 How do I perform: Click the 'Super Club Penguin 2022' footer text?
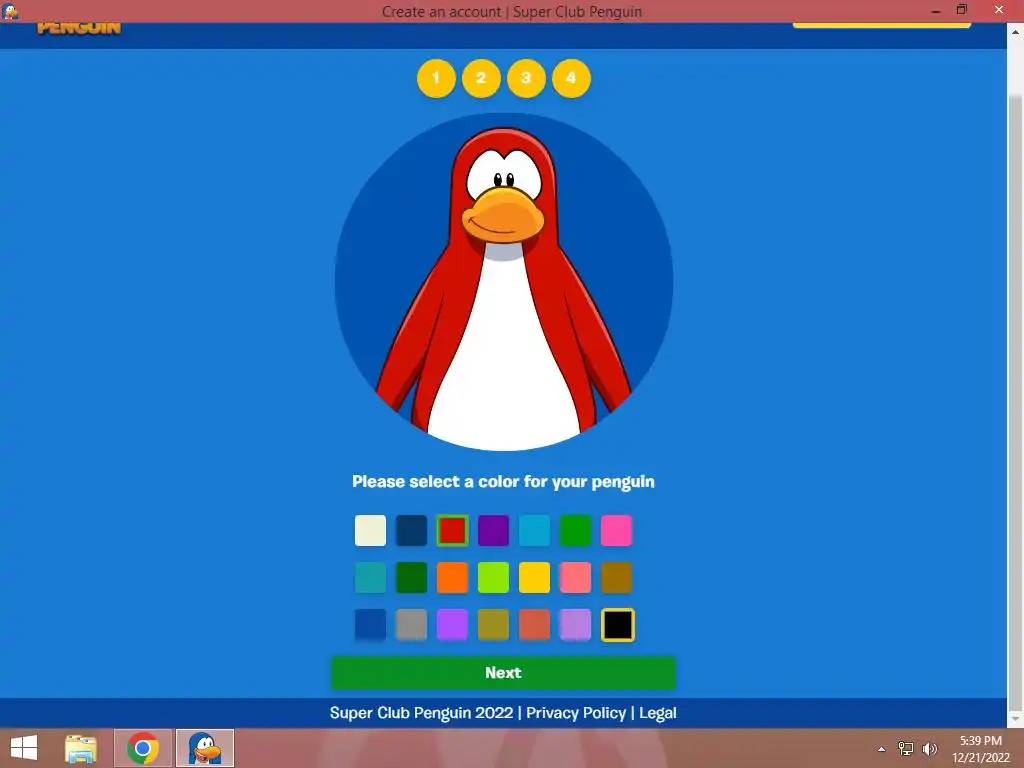click(421, 712)
